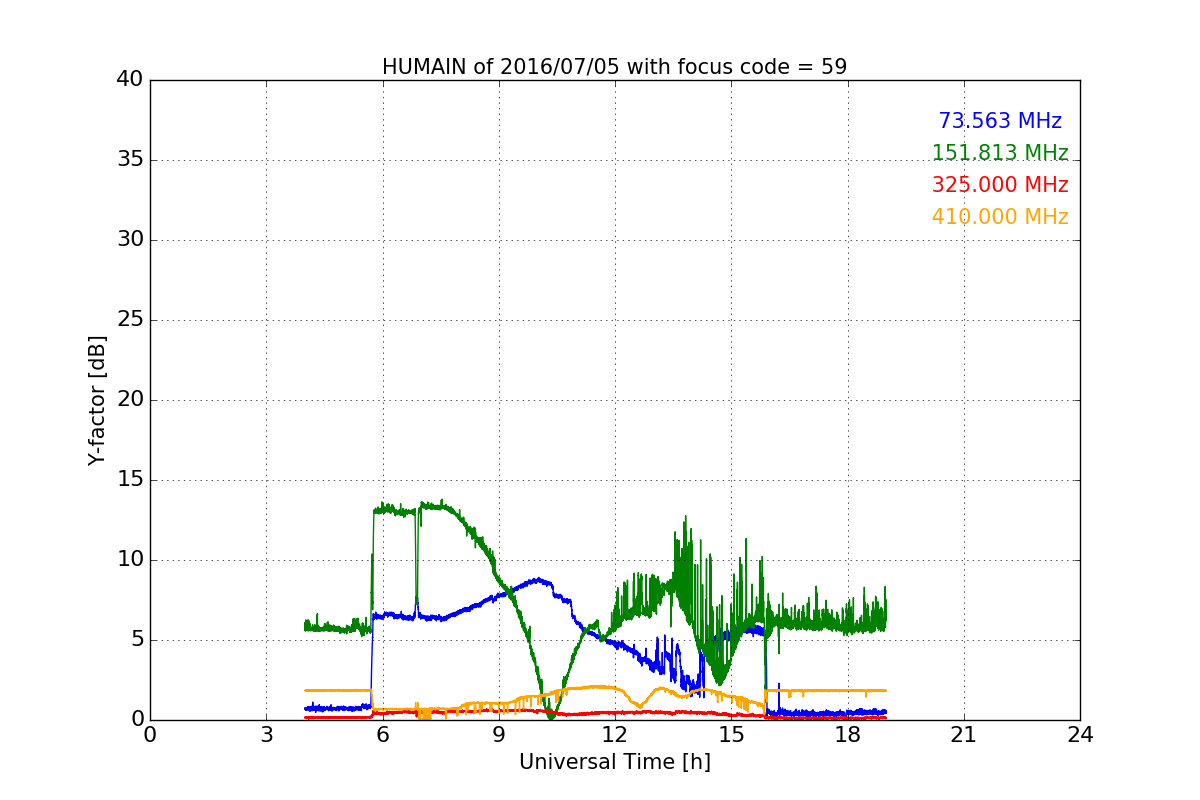
Task: Click the y-axis tick label '5'
Action: [136, 640]
